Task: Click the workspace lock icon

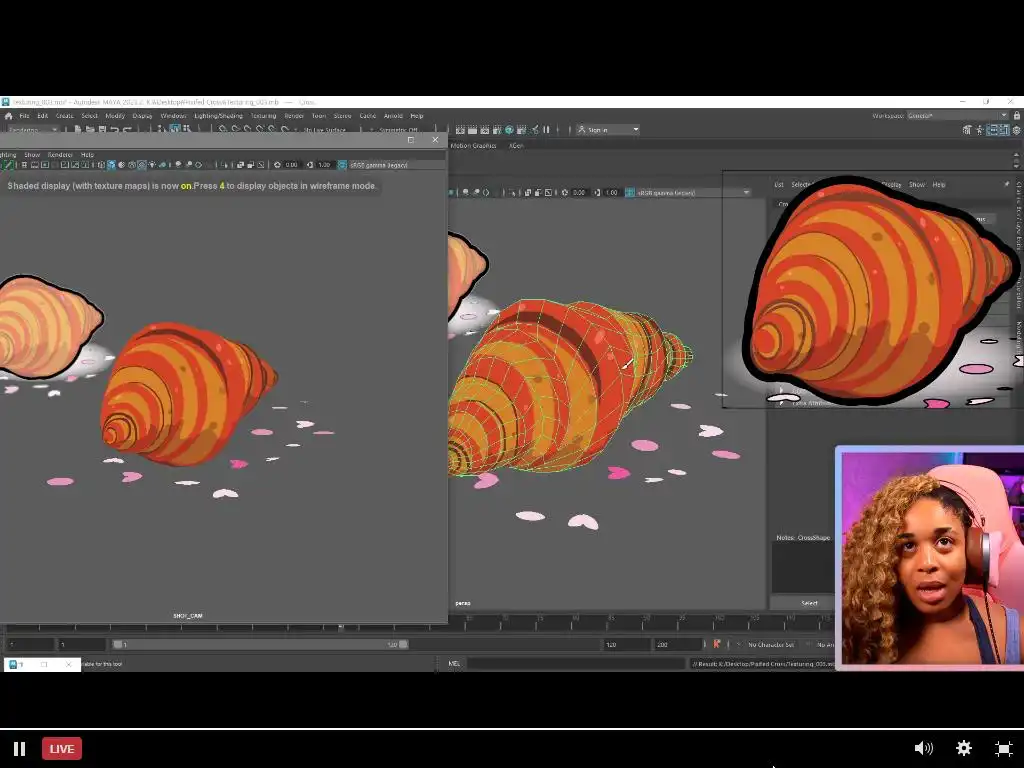Action: pos(1017,115)
